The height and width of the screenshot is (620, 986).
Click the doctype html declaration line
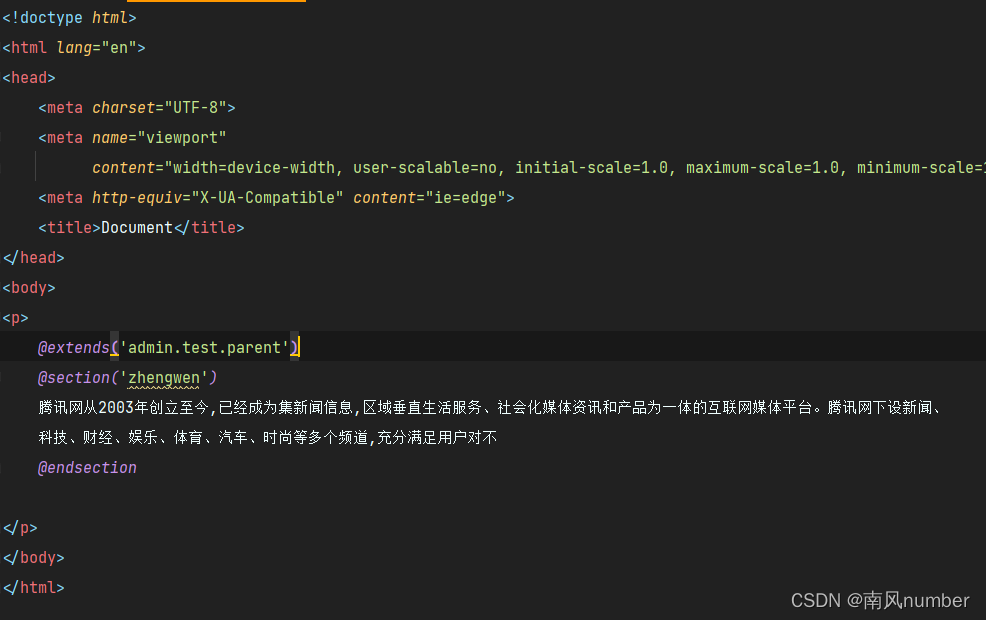click(x=69, y=18)
